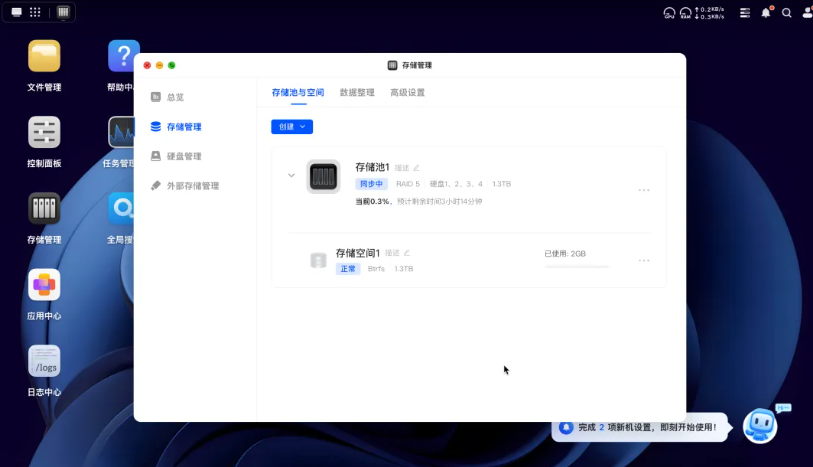The height and width of the screenshot is (467, 813).
Task: Open the app grid launcher icon
Action: pos(35,12)
